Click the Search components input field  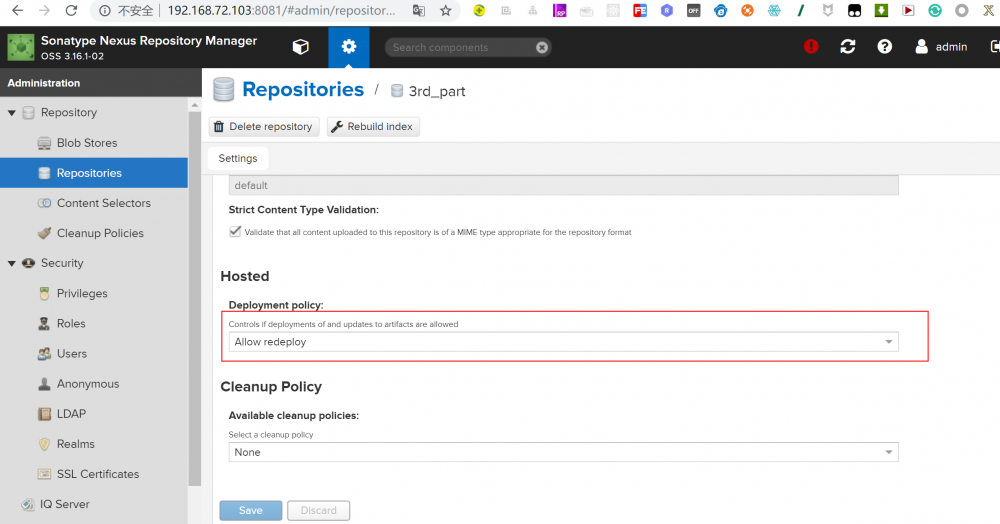tap(460, 47)
